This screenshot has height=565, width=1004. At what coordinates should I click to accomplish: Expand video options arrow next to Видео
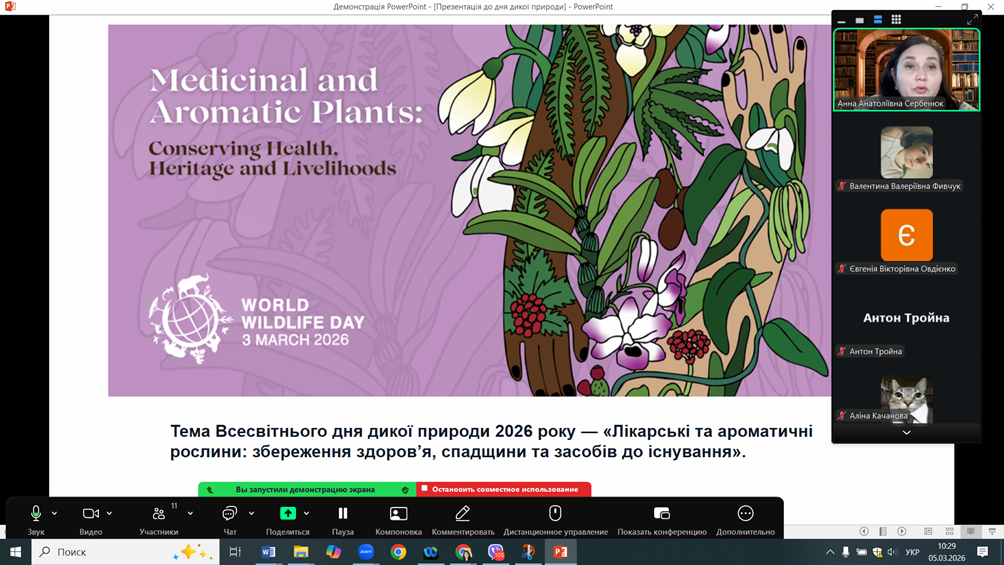[109, 514]
